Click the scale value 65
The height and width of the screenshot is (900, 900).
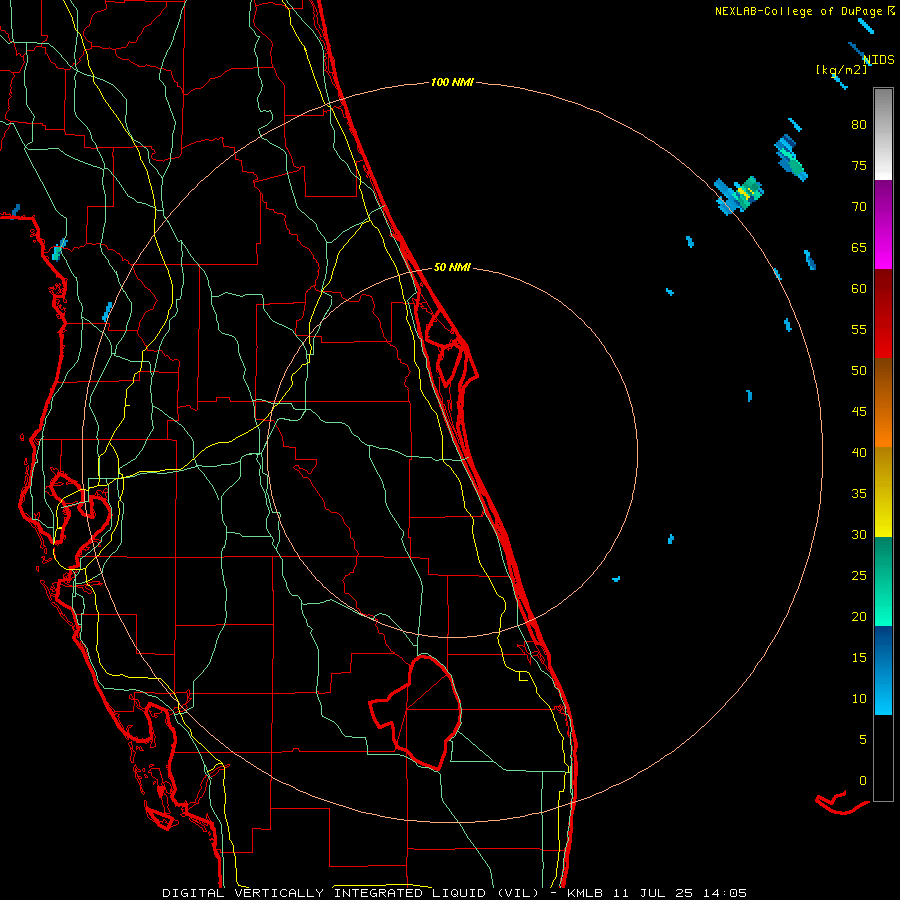coord(859,248)
